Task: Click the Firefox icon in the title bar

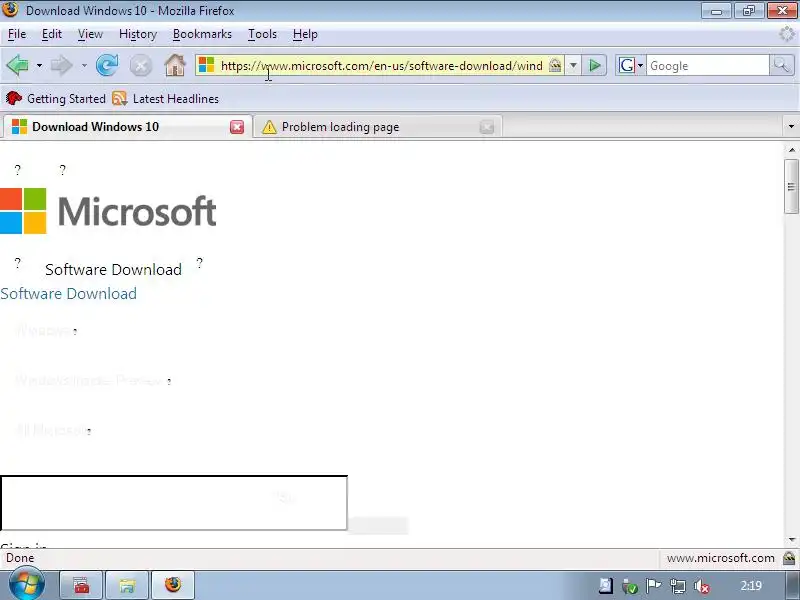Action: [x=10, y=10]
